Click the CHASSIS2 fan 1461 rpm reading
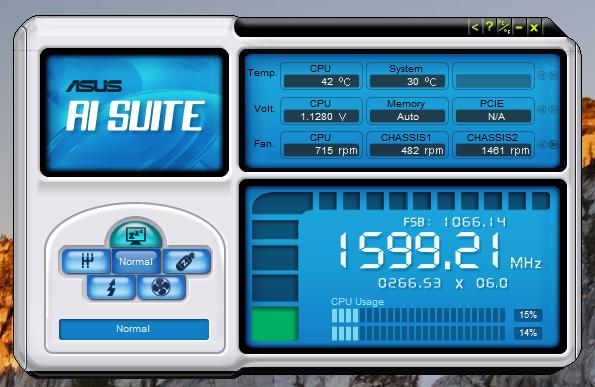 click(x=493, y=151)
